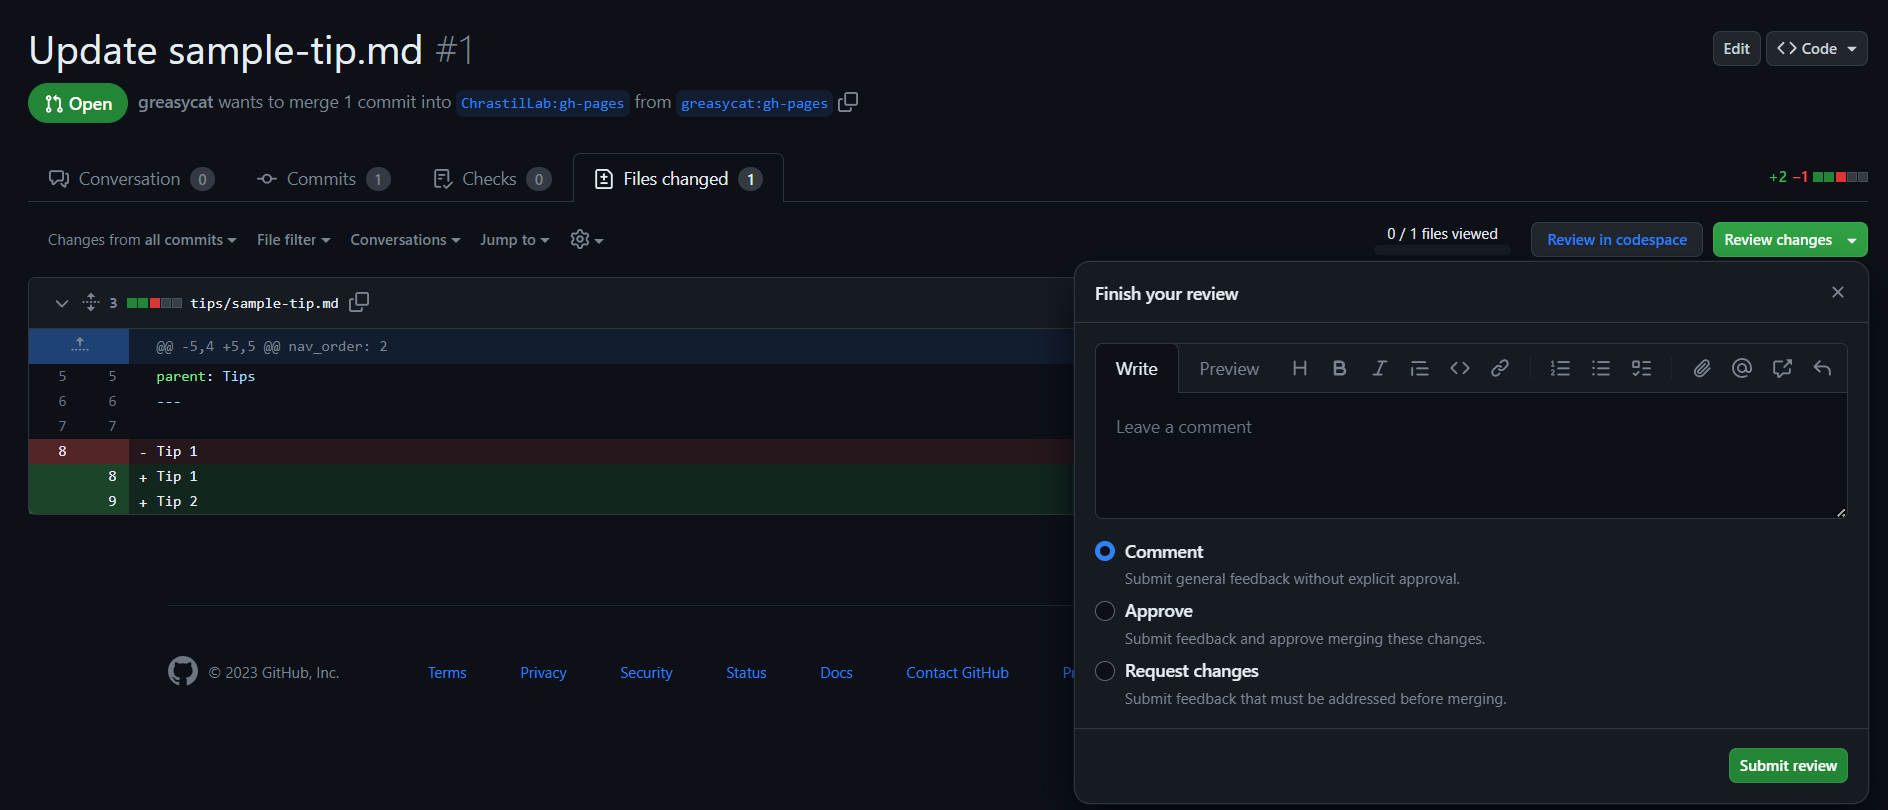This screenshot has width=1888, height=810.
Task: Open diff view settings gear menu
Action: tap(586, 239)
